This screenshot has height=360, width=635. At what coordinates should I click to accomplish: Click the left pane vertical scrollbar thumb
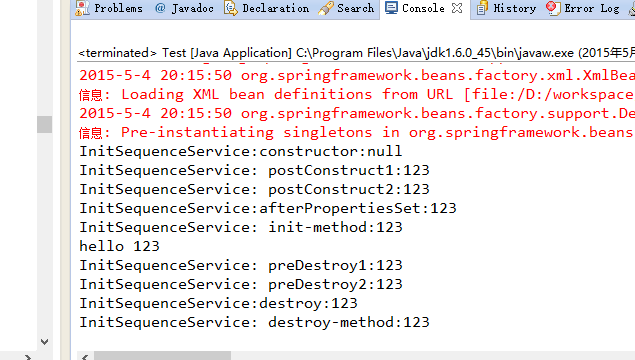[x=45, y=124]
